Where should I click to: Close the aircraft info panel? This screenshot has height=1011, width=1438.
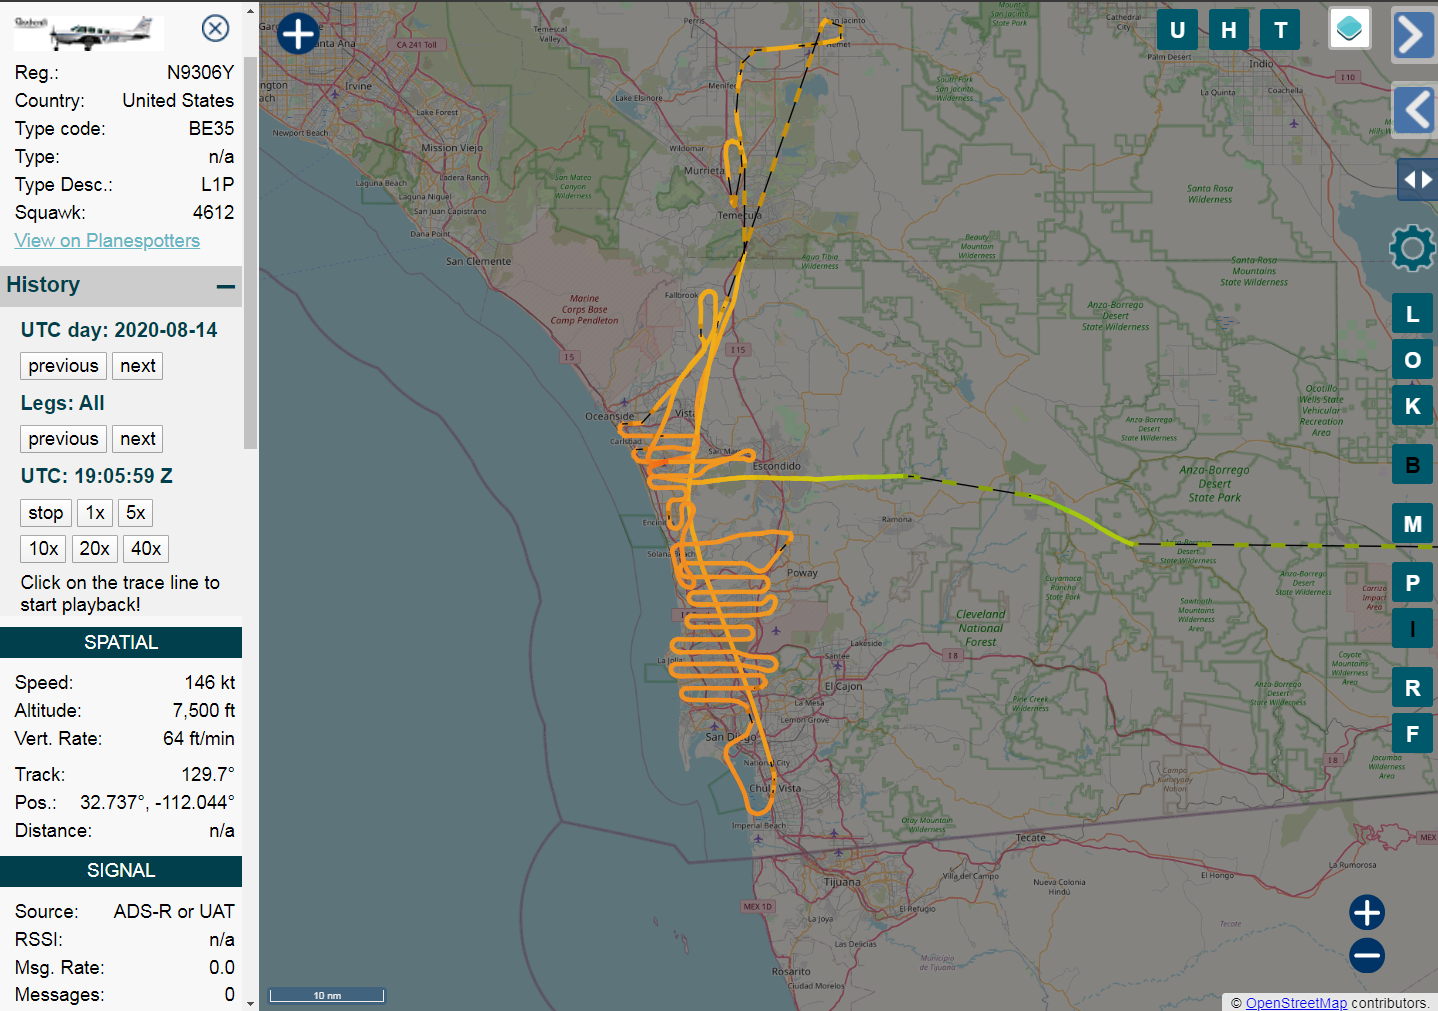[x=215, y=28]
